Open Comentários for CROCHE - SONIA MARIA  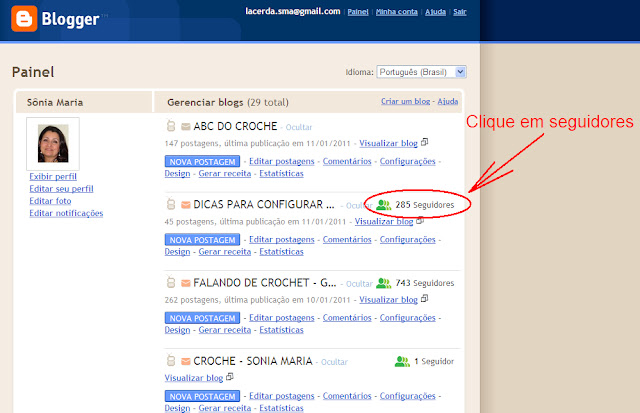[x=347, y=396]
